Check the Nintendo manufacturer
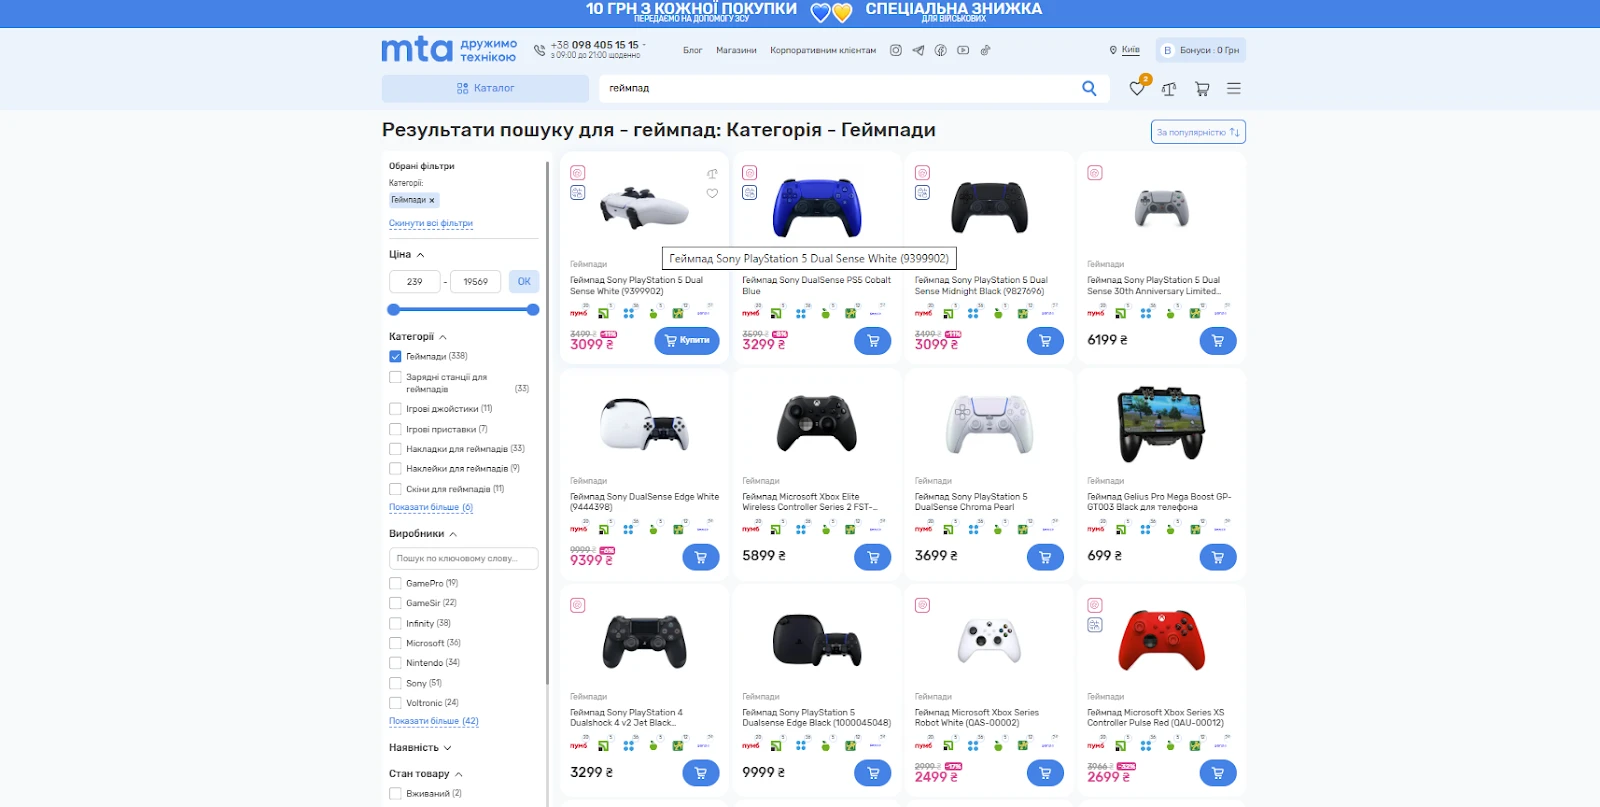Viewport: 1600px width, 807px height. (395, 663)
